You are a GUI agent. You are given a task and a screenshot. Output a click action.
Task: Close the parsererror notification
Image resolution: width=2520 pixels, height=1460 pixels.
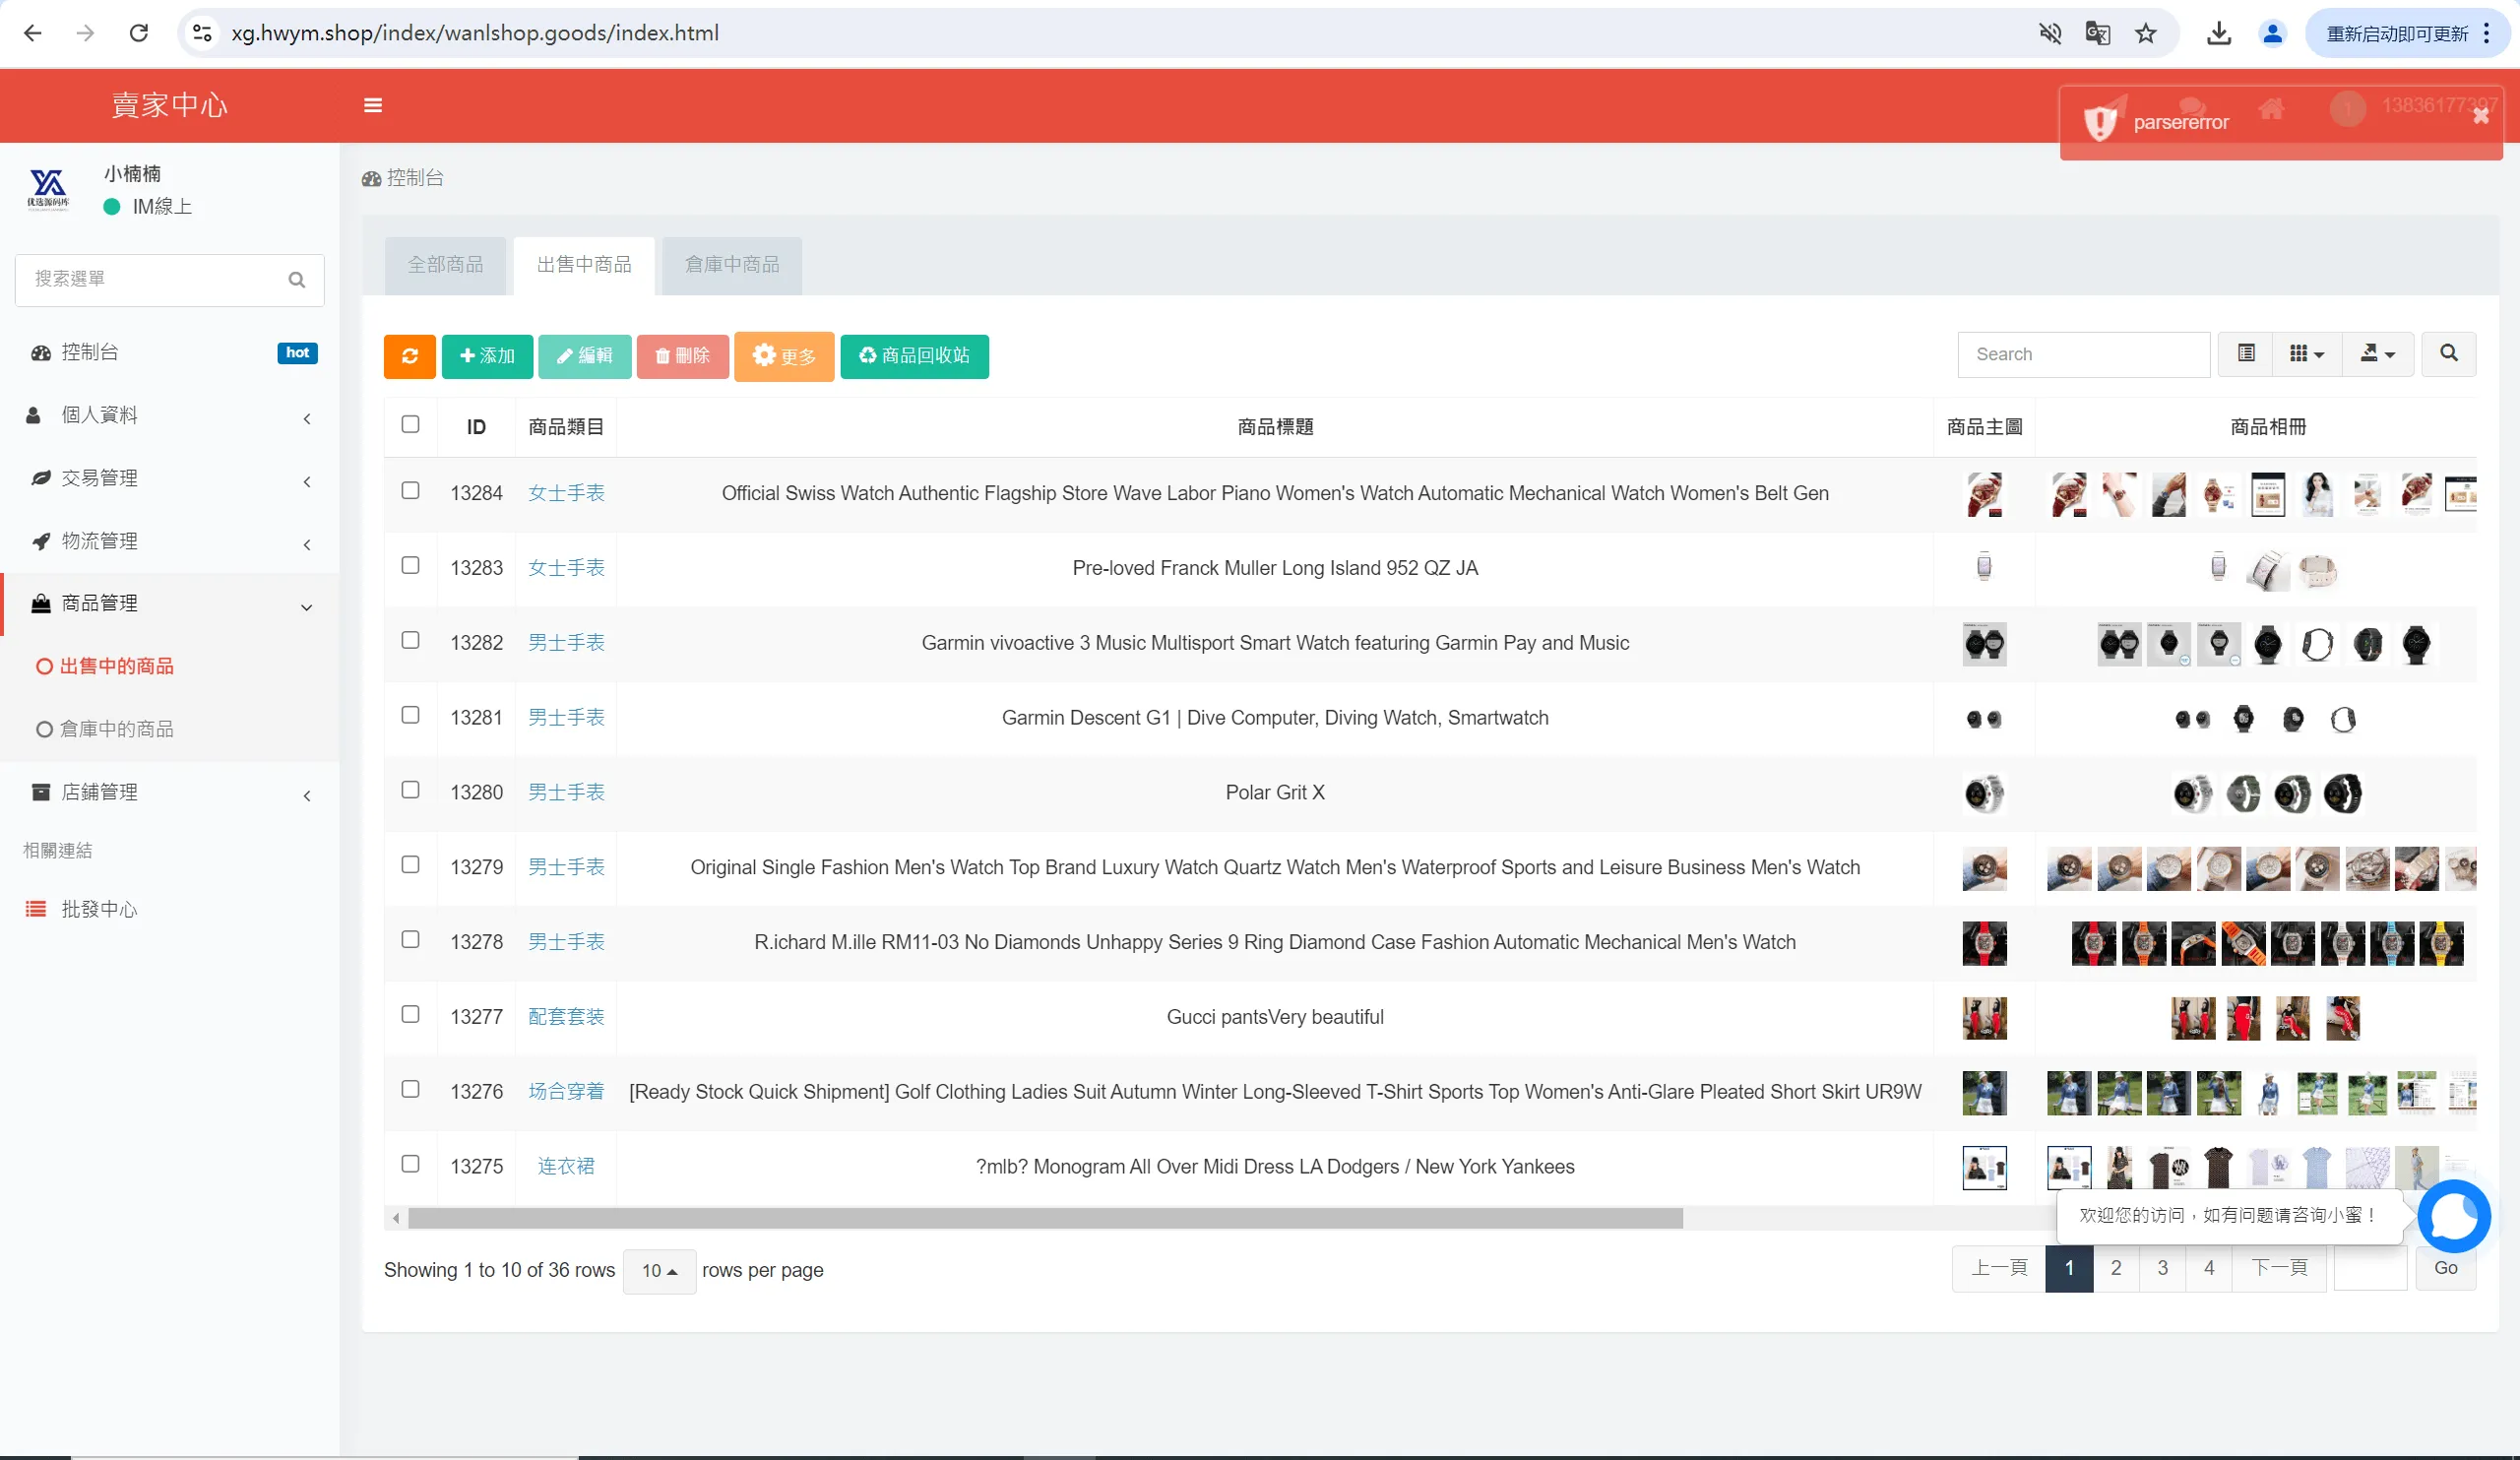pyautogui.click(x=2481, y=116)
